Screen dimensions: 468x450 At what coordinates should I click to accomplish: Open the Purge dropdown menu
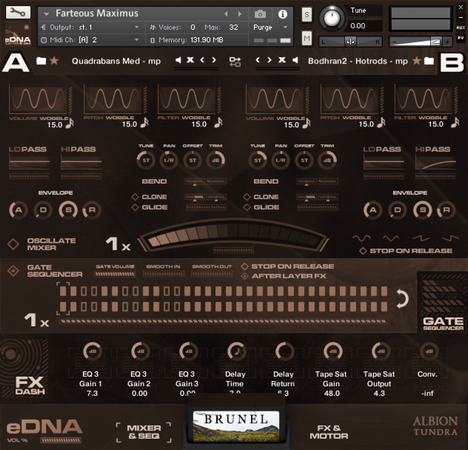(x=270, y=27)
